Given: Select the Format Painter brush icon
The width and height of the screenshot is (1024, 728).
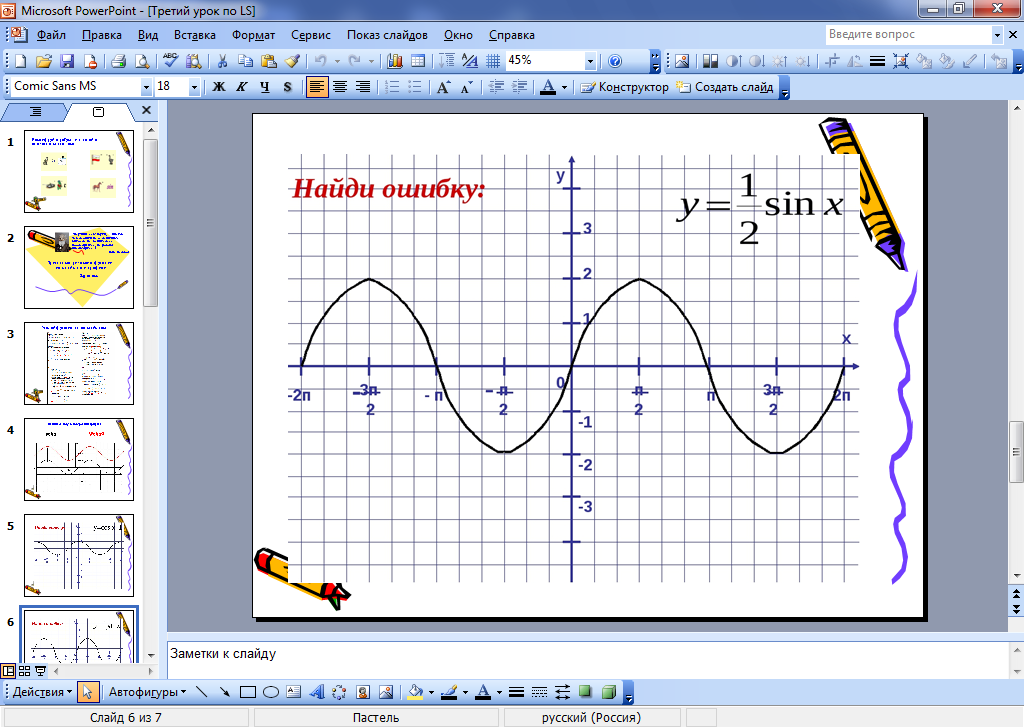Looking at the screenshot, I should (292, 61).
